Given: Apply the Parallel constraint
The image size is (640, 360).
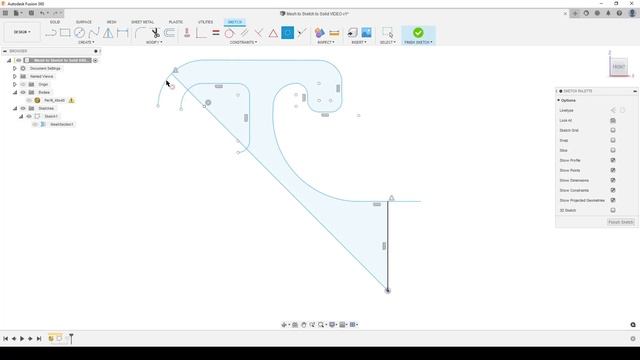Looking at the screenshot, I should coord(244,33).
